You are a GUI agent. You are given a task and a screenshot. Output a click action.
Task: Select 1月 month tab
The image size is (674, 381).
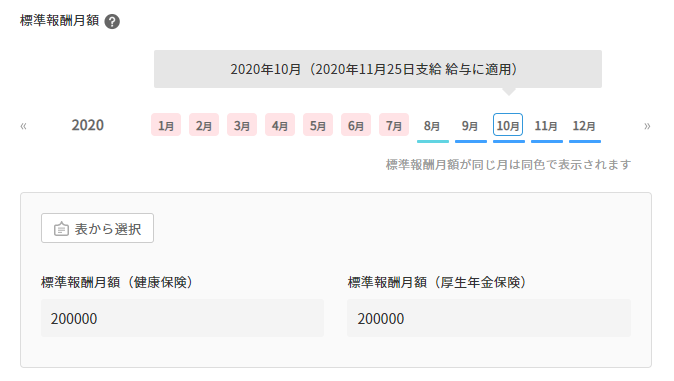[166, 125]
